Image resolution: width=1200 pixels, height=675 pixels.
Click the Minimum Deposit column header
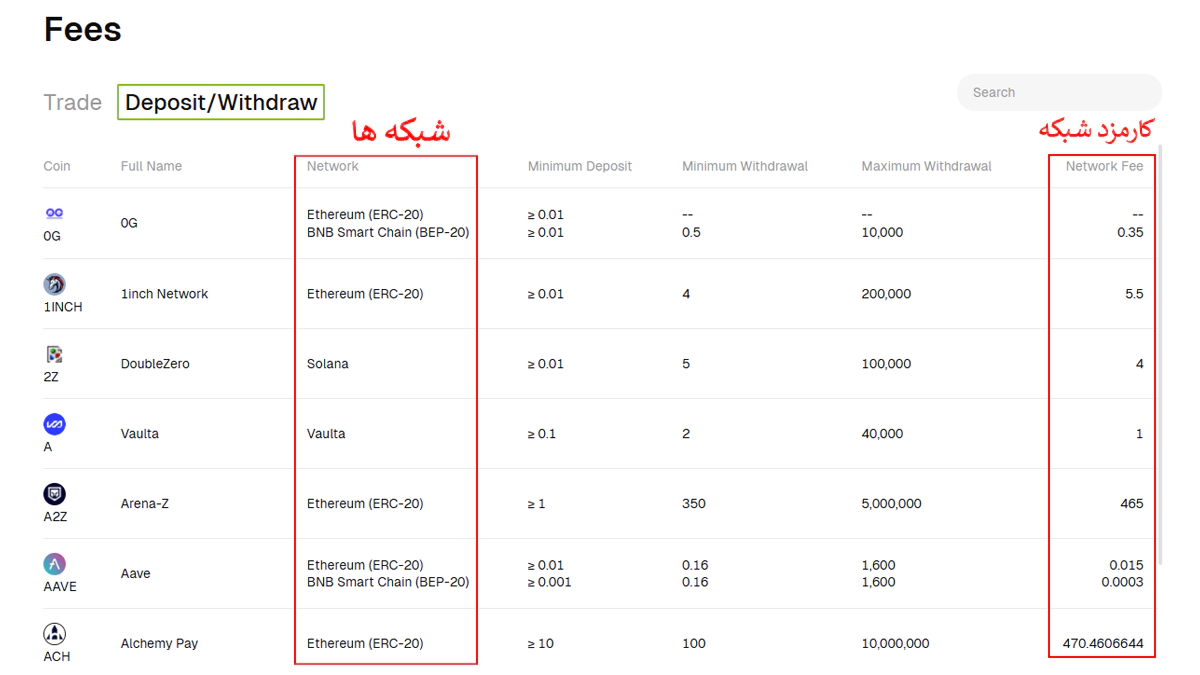pos(579,166)
